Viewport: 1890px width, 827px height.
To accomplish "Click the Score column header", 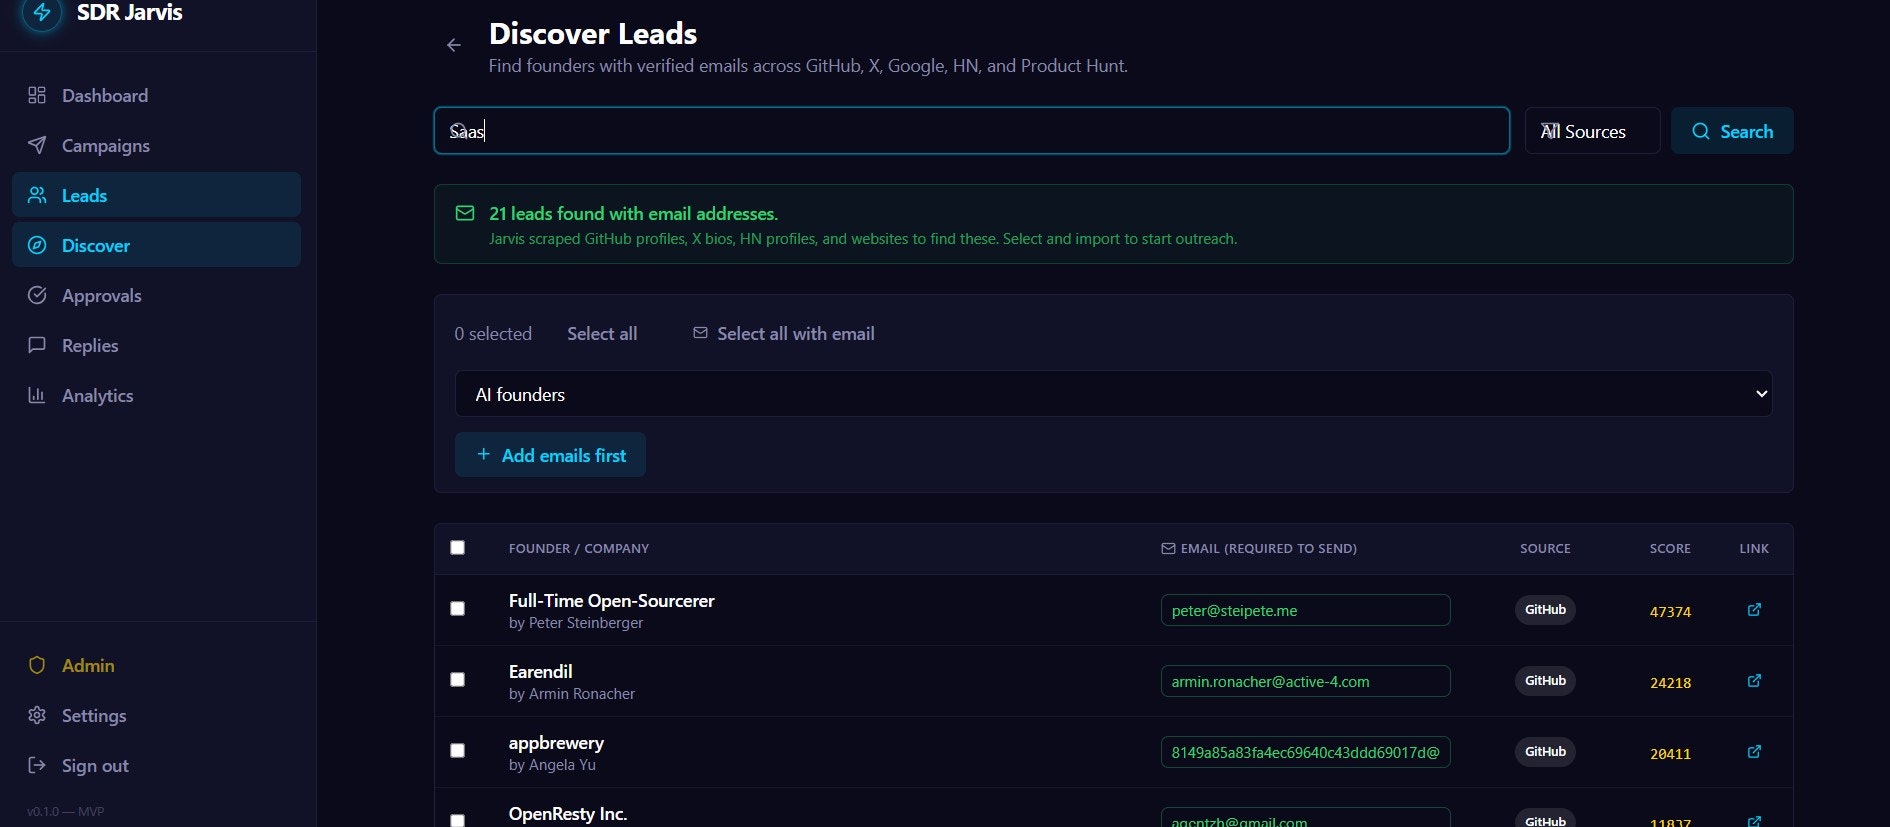I will coord(1670,549).
